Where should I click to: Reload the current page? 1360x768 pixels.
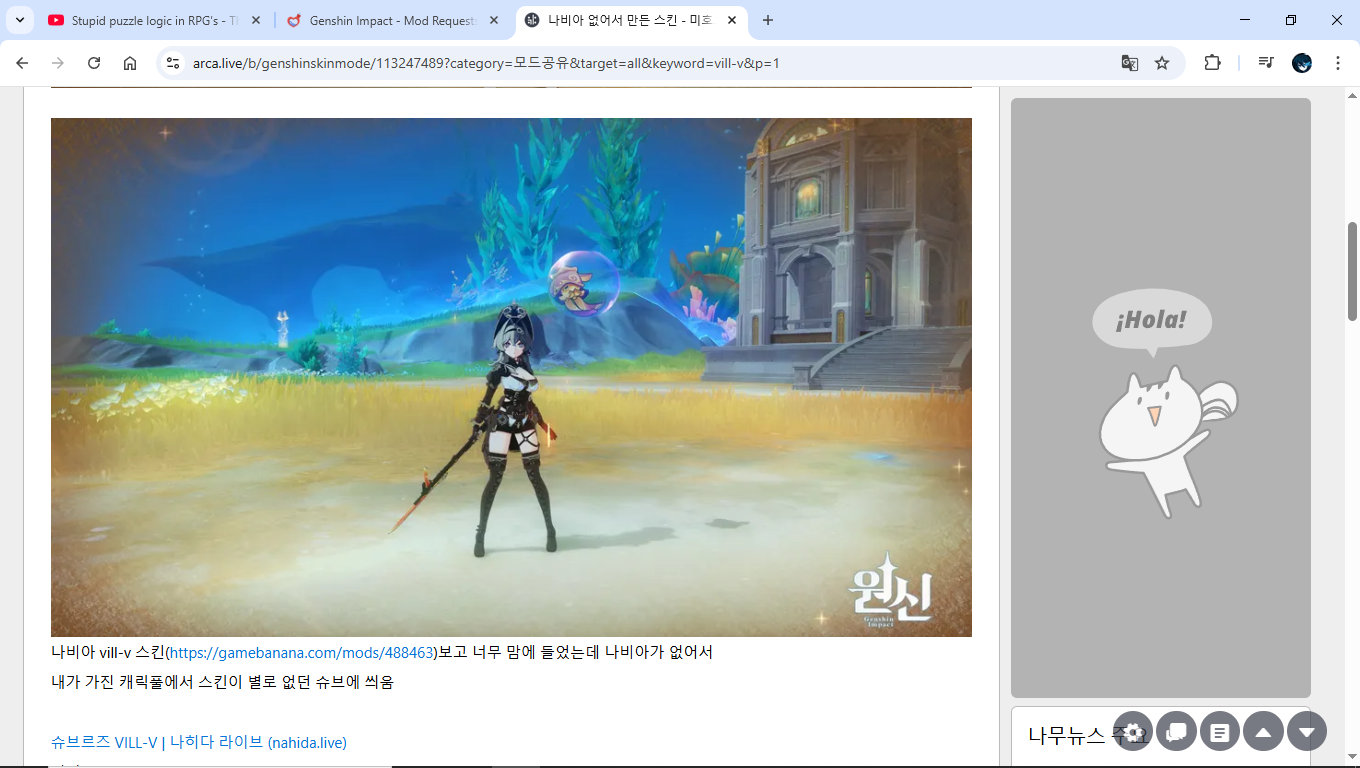click(94, 63)
